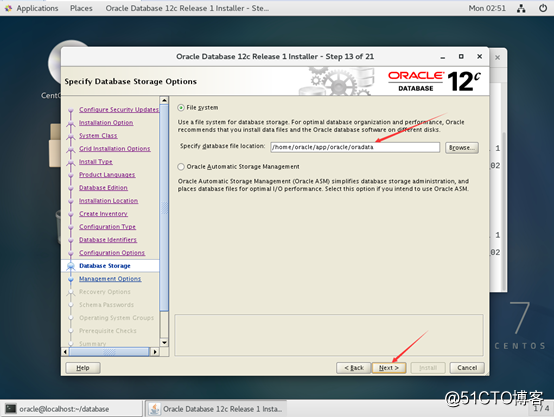
Task: Click the database file location field
Action: coord(355,147)
